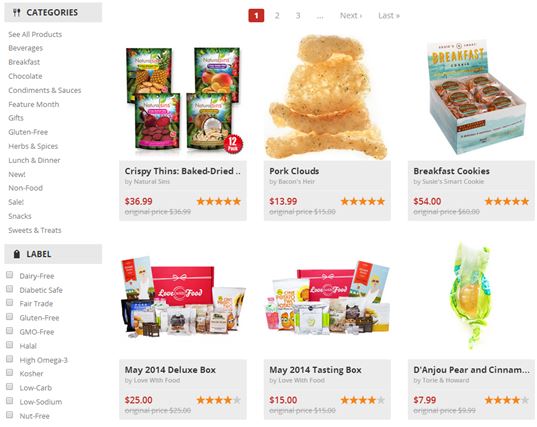Tick the Kosher label checkbox

(x=10, y=373)
